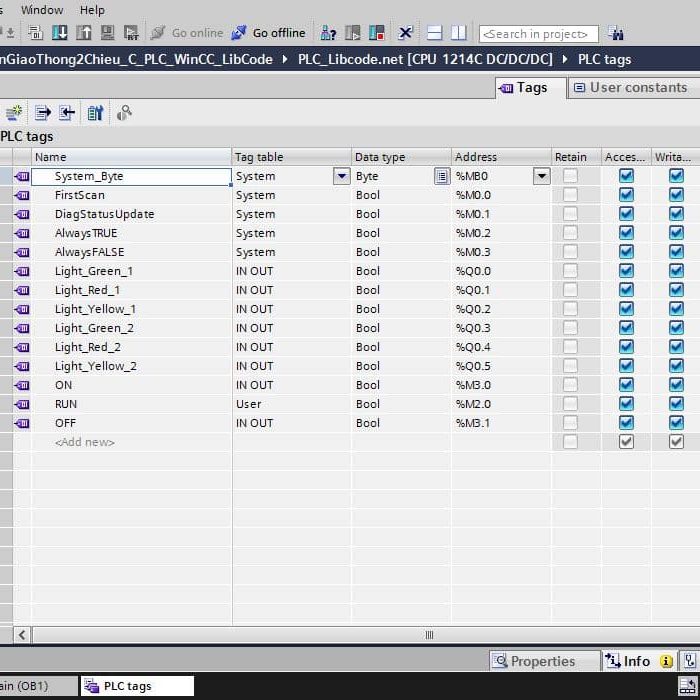The height and width of the screenshot is (700, 700).
Task: Click the Cross-references X icon in toolbar
Action: tap(405, 33)
